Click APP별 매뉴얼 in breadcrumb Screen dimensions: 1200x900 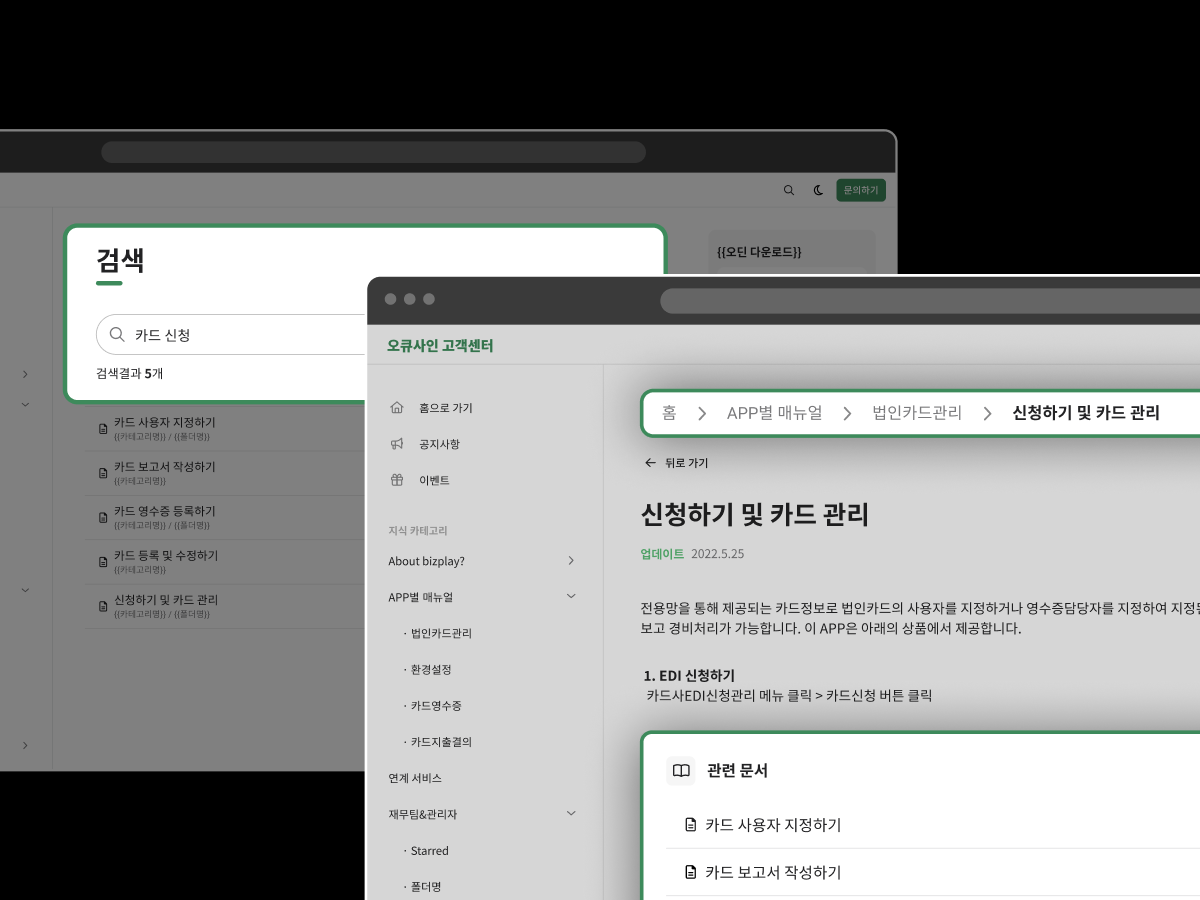pos(775,412)
